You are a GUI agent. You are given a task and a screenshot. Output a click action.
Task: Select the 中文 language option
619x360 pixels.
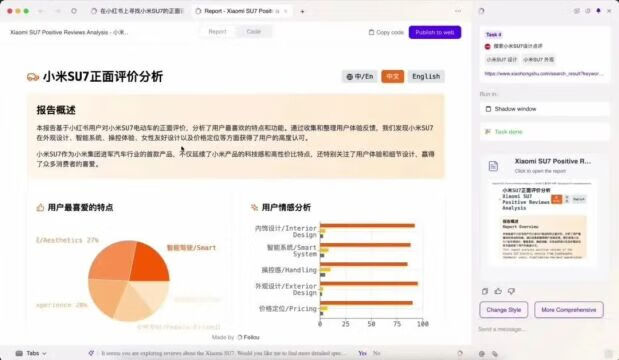(392, 76)
